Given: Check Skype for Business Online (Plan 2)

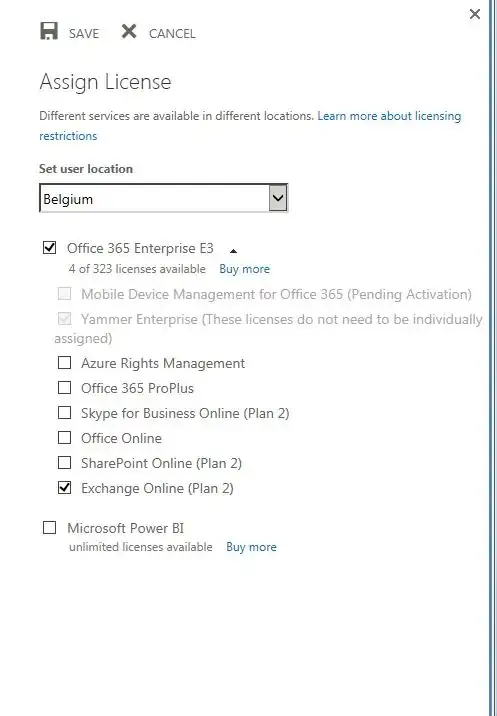Looking at the screenshot, I should pyautogui.click(x=64, y=413).
